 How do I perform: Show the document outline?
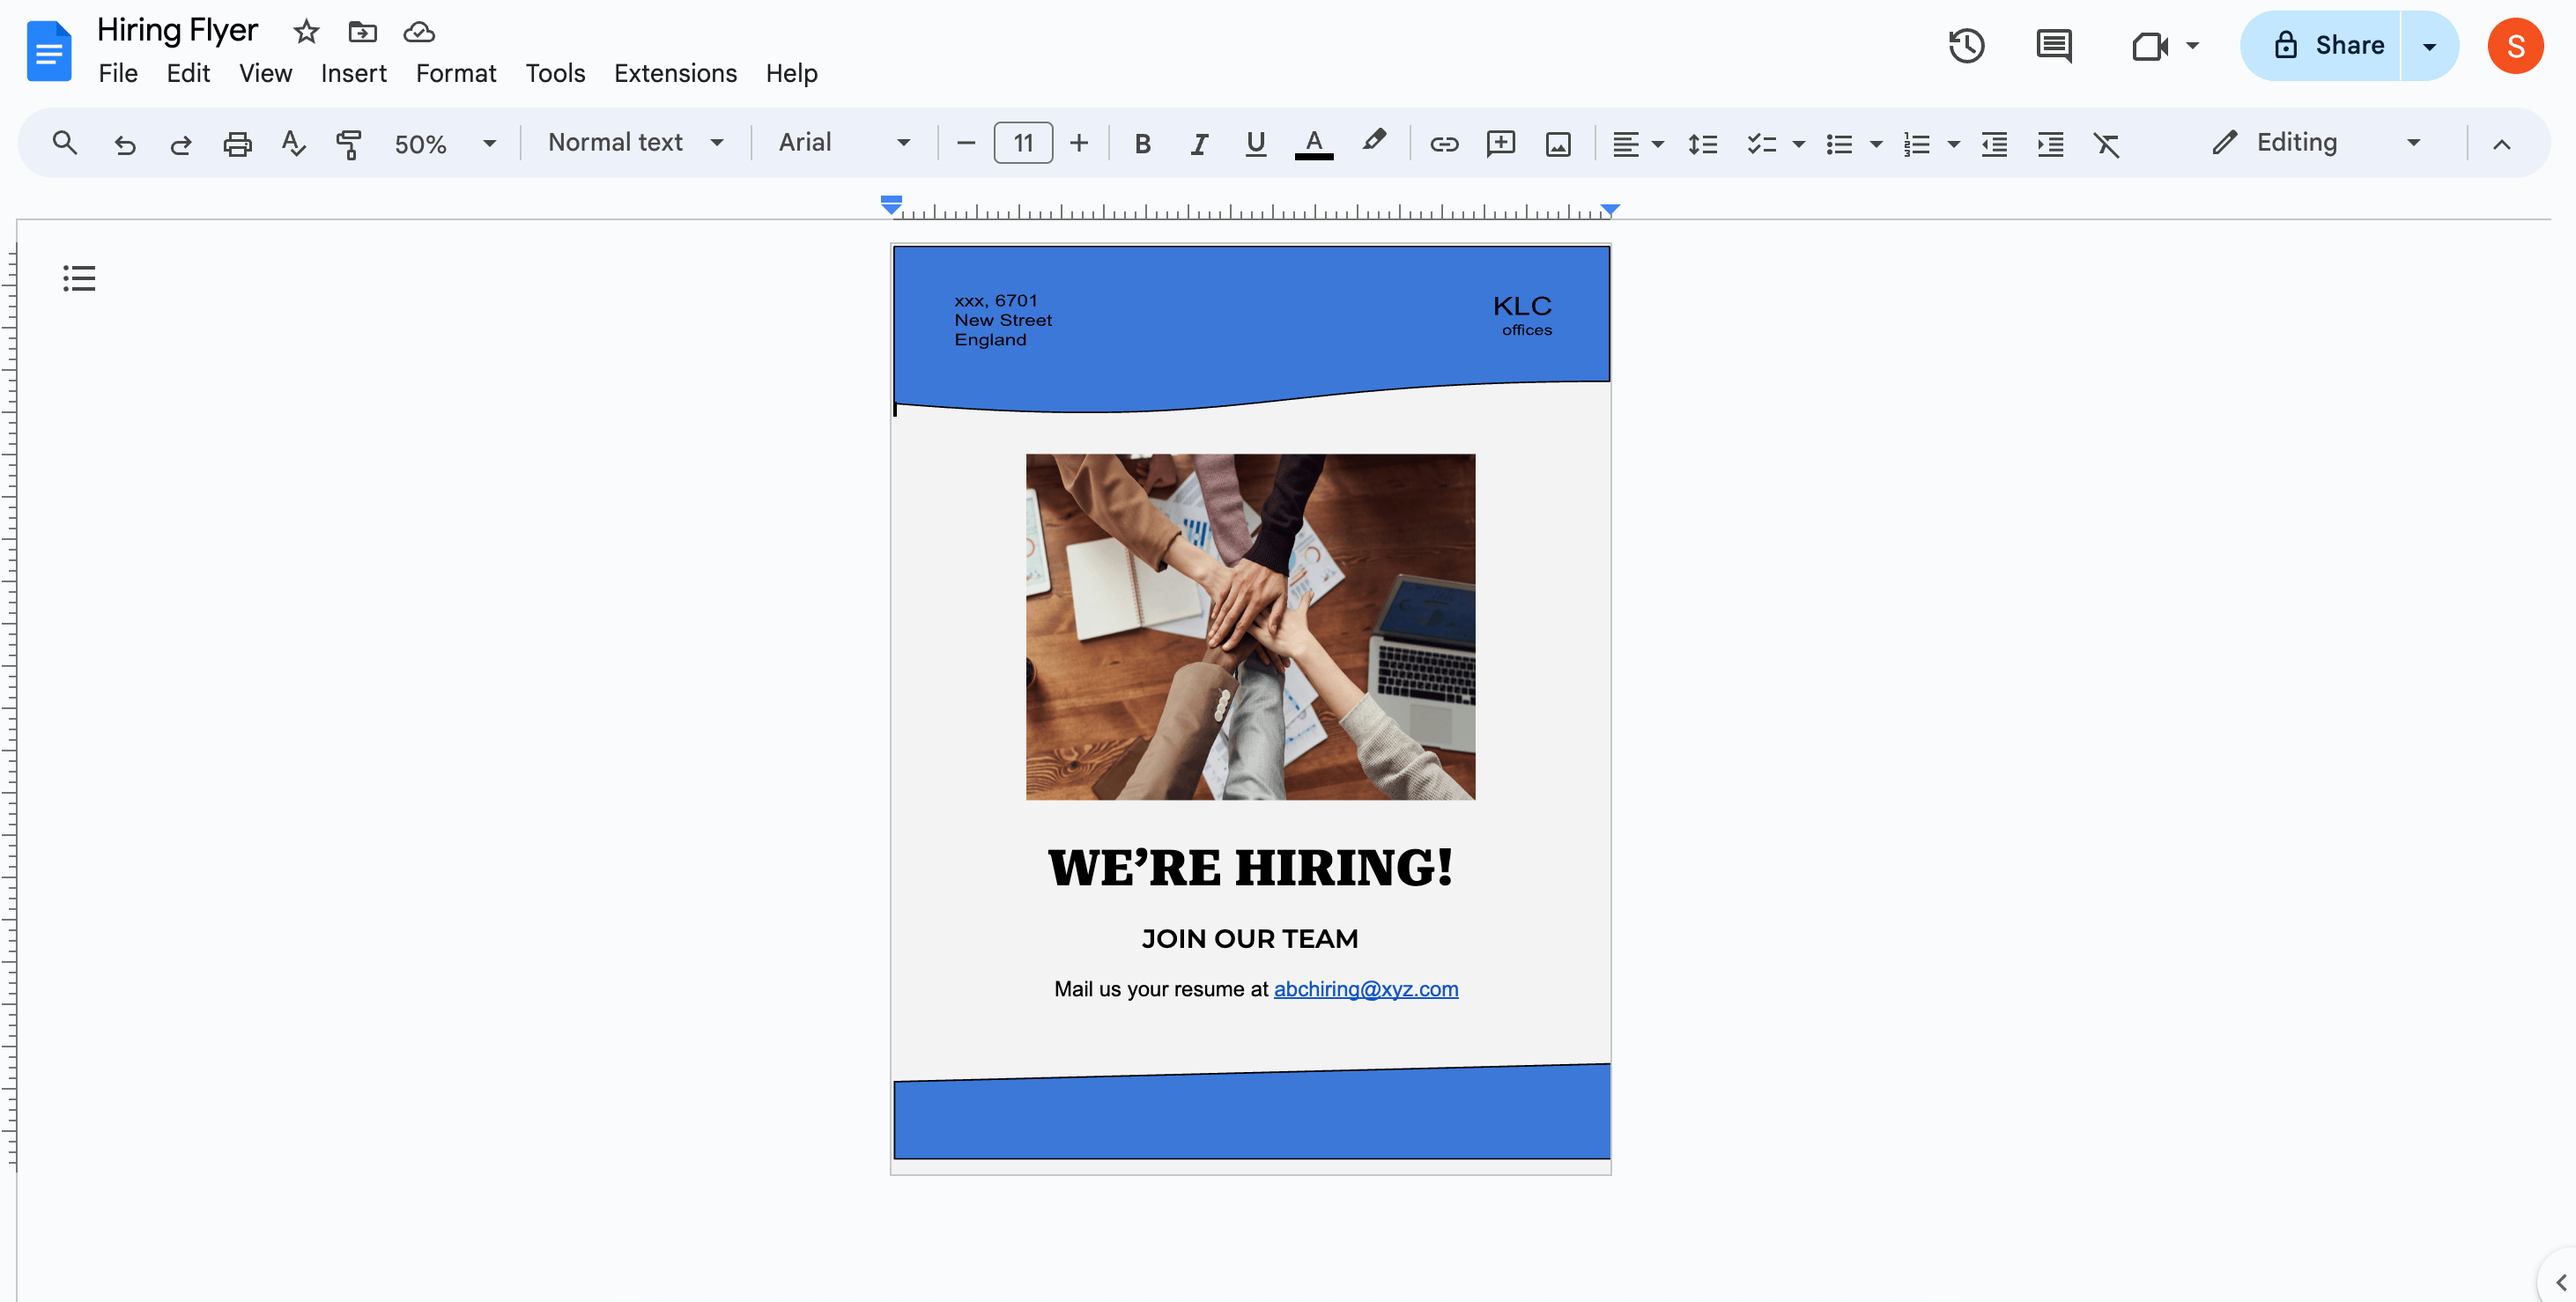click(79, 278)
